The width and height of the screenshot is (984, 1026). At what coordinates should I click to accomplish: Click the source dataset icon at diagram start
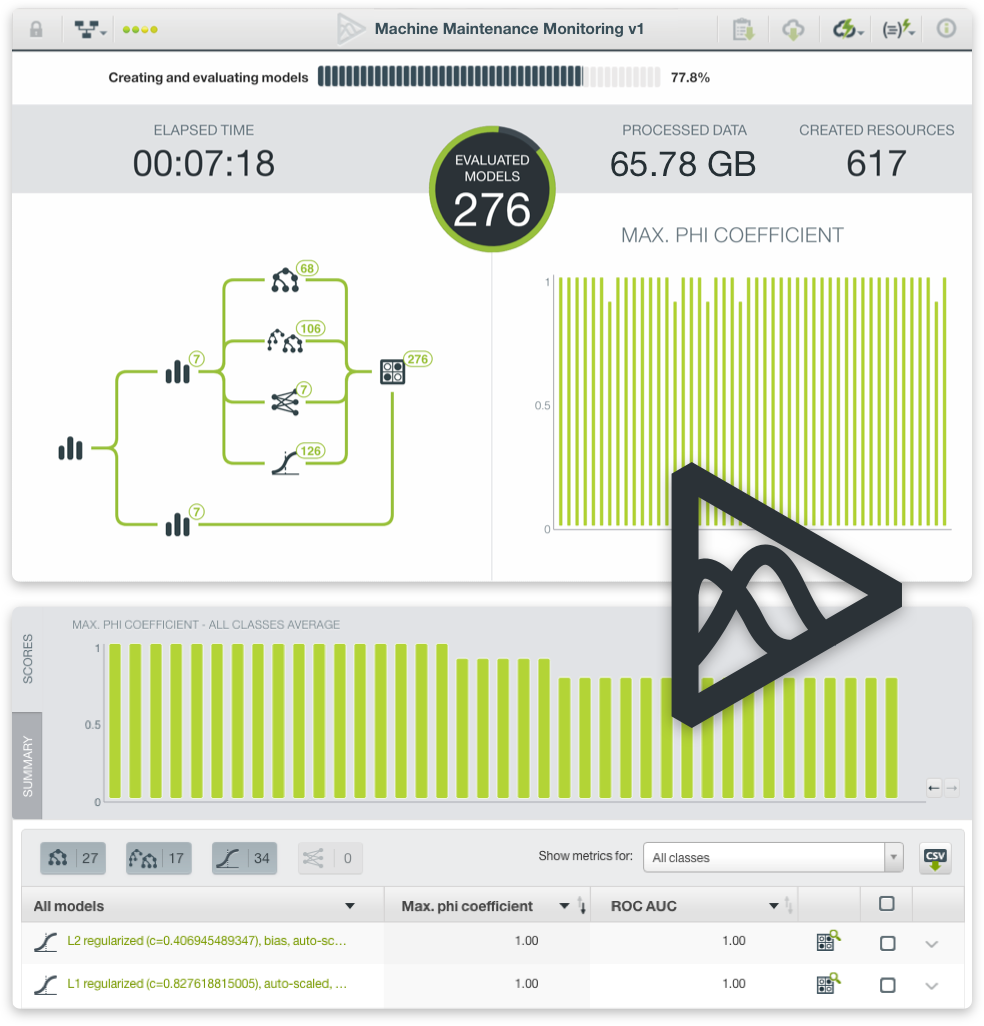(x=71, y=449)
